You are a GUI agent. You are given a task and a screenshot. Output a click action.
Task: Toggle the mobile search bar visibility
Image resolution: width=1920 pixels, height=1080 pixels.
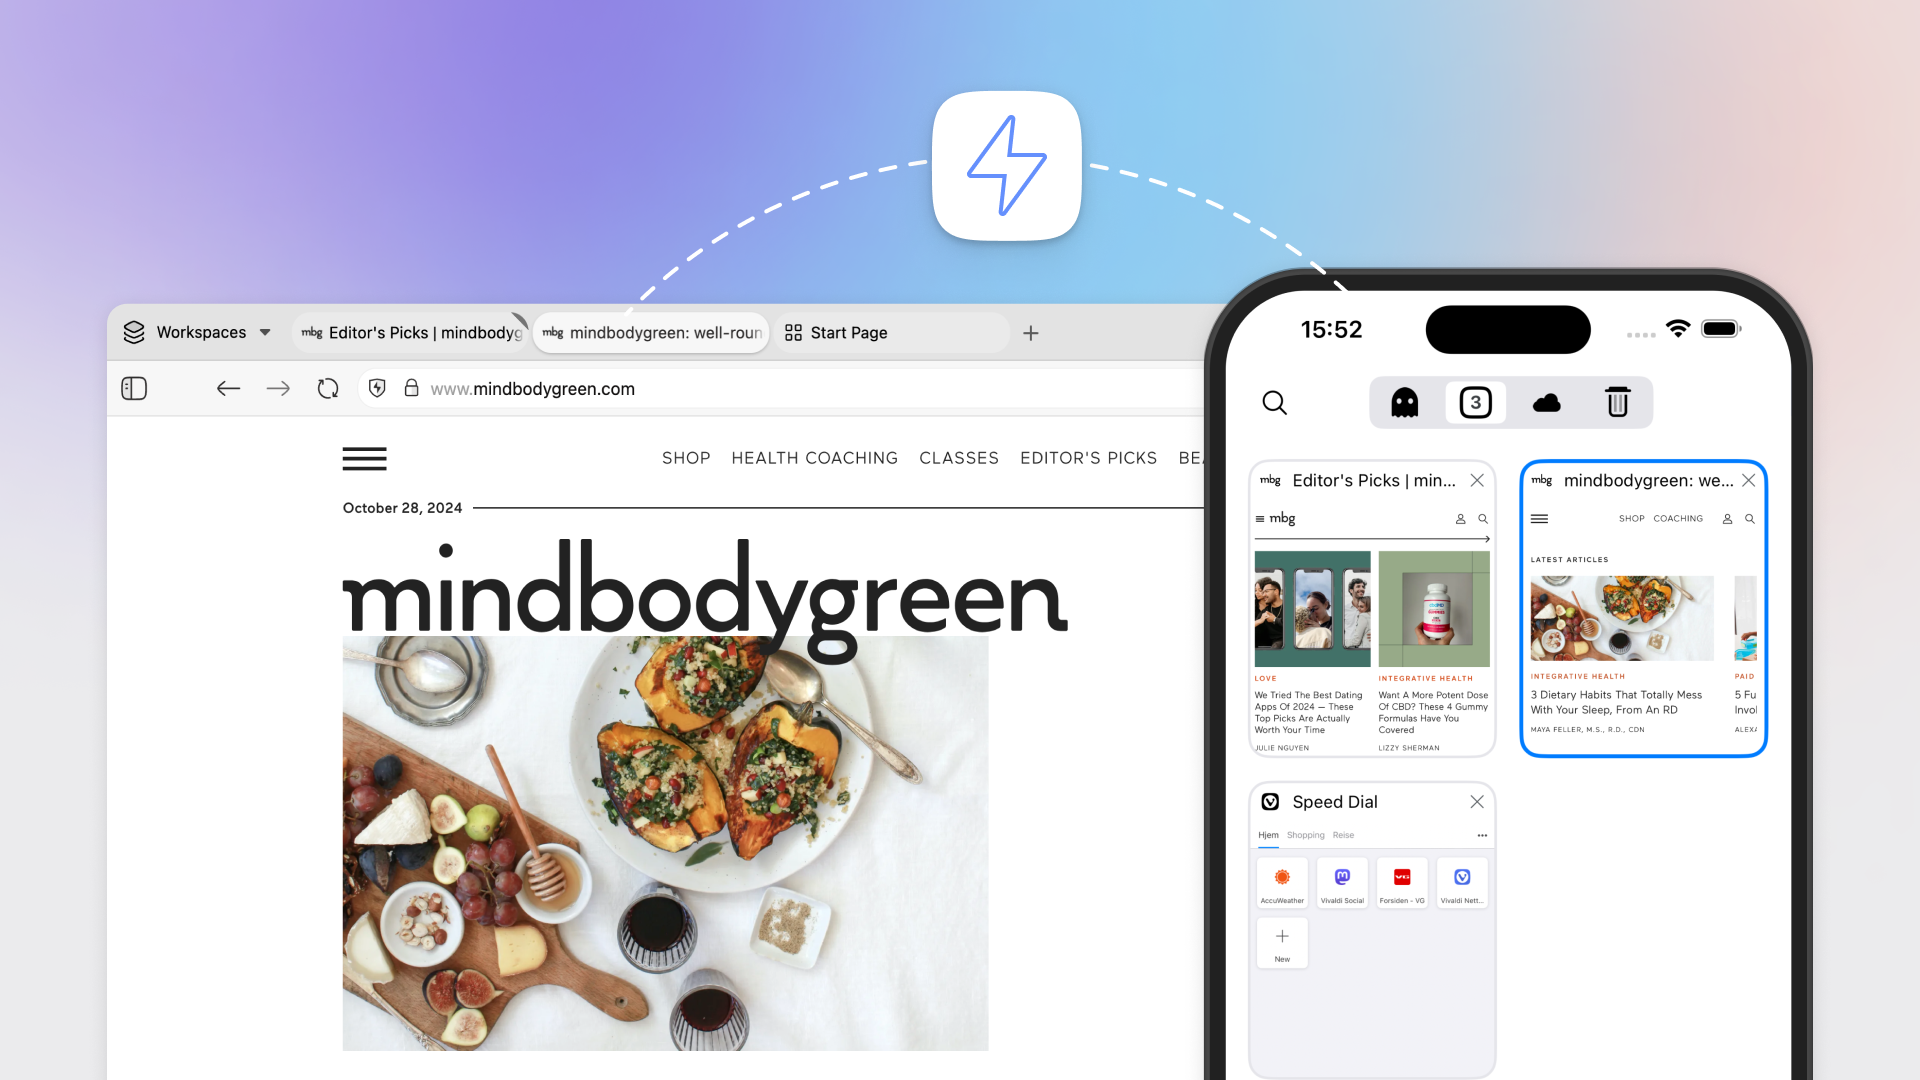[1275, 402]
